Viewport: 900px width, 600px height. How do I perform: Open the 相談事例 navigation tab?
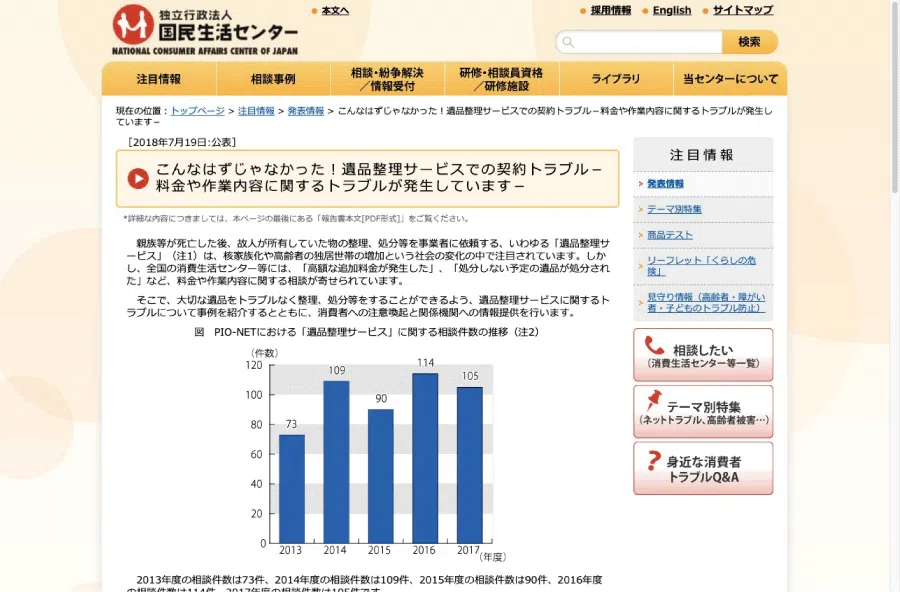click(x=275, y=78)
